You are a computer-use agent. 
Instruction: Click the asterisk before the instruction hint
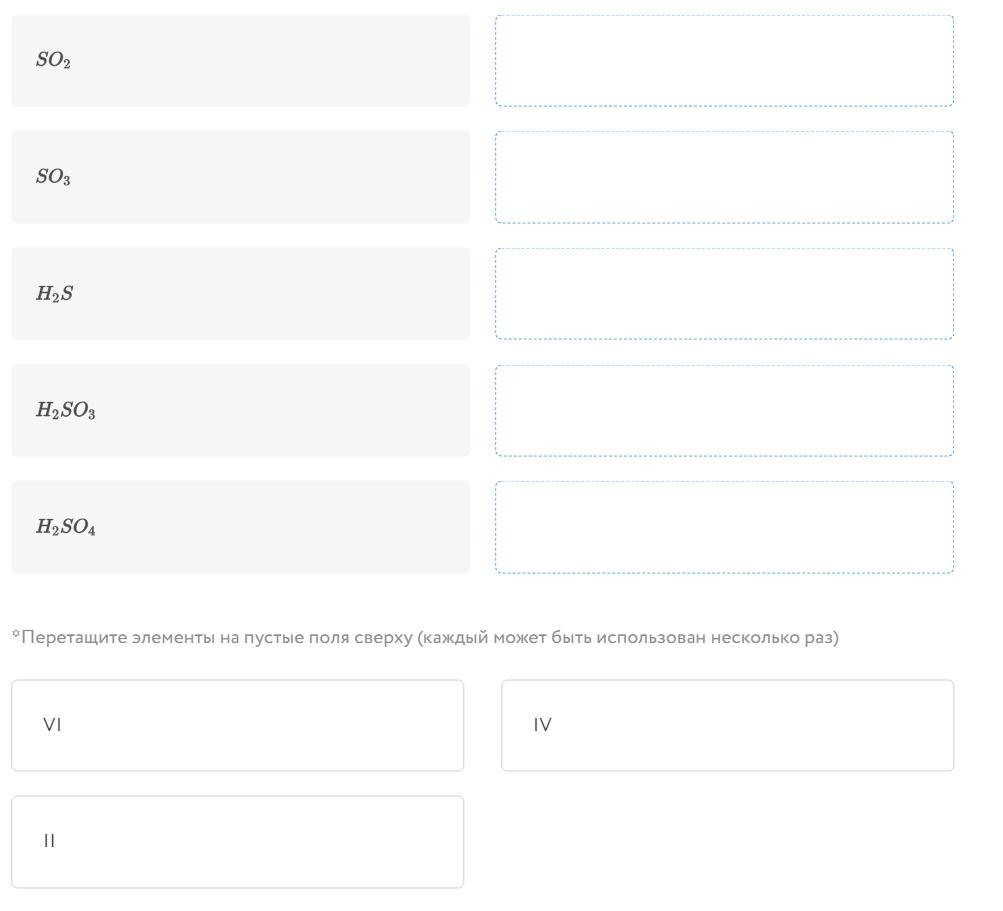tap(16, 633)
